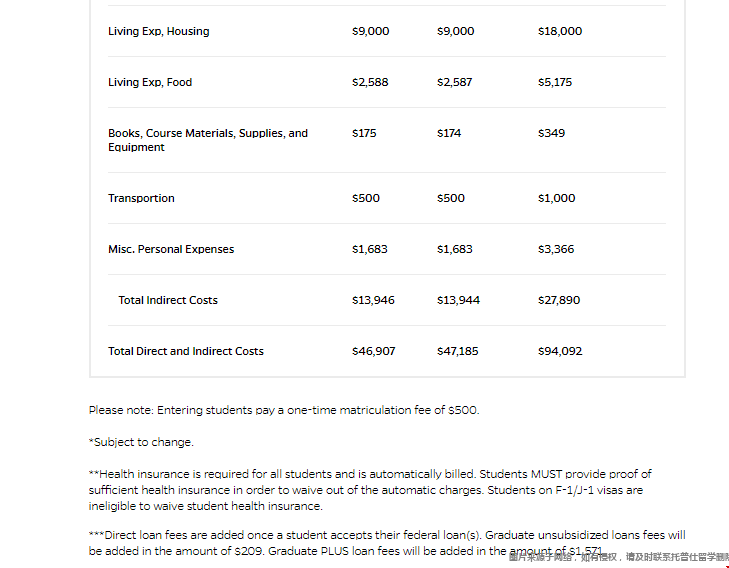Click the "Total Indirect Costs" row label
The width and height of the screenshot is (729, 568).
(168, 300)
